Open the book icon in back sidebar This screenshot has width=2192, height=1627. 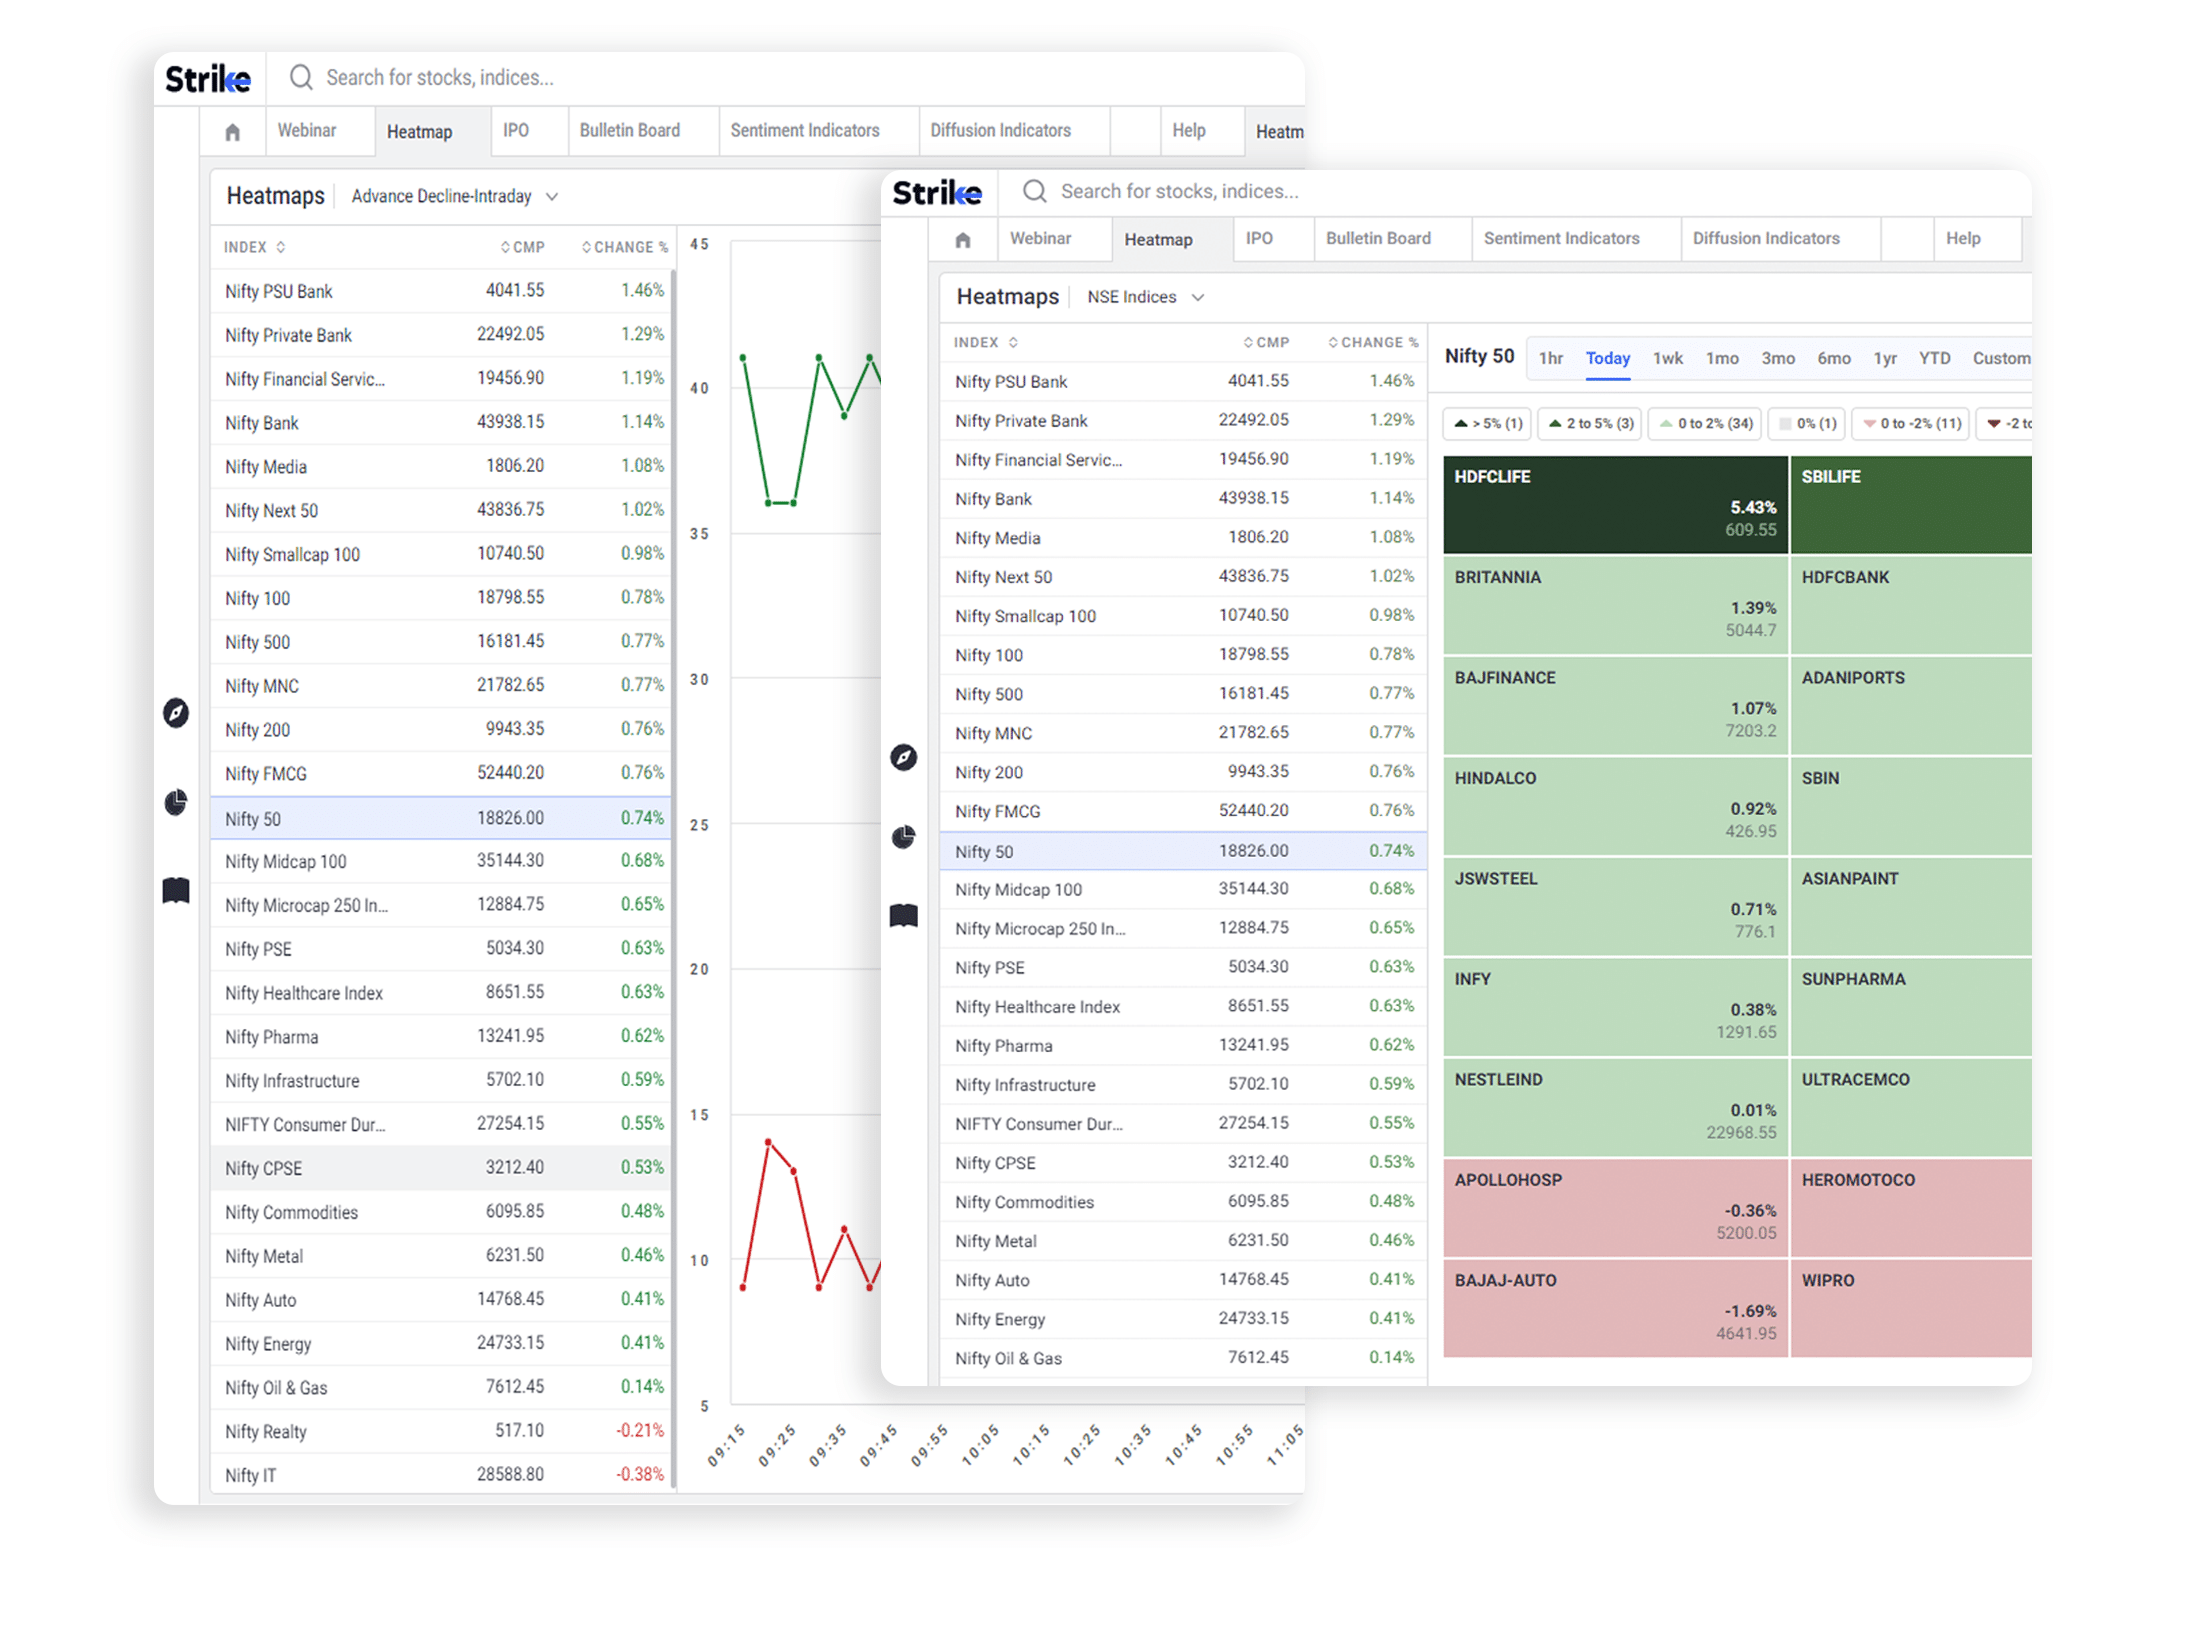click(176, 890)
